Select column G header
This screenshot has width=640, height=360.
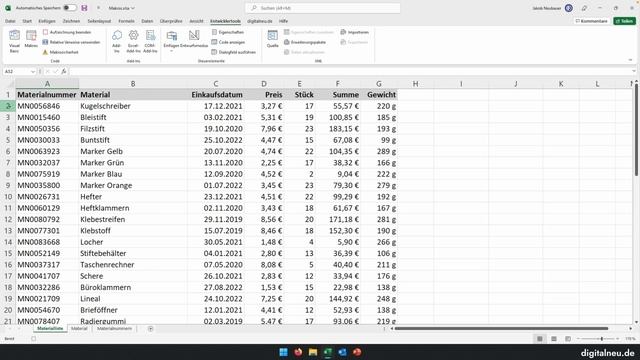click(379, 84)
